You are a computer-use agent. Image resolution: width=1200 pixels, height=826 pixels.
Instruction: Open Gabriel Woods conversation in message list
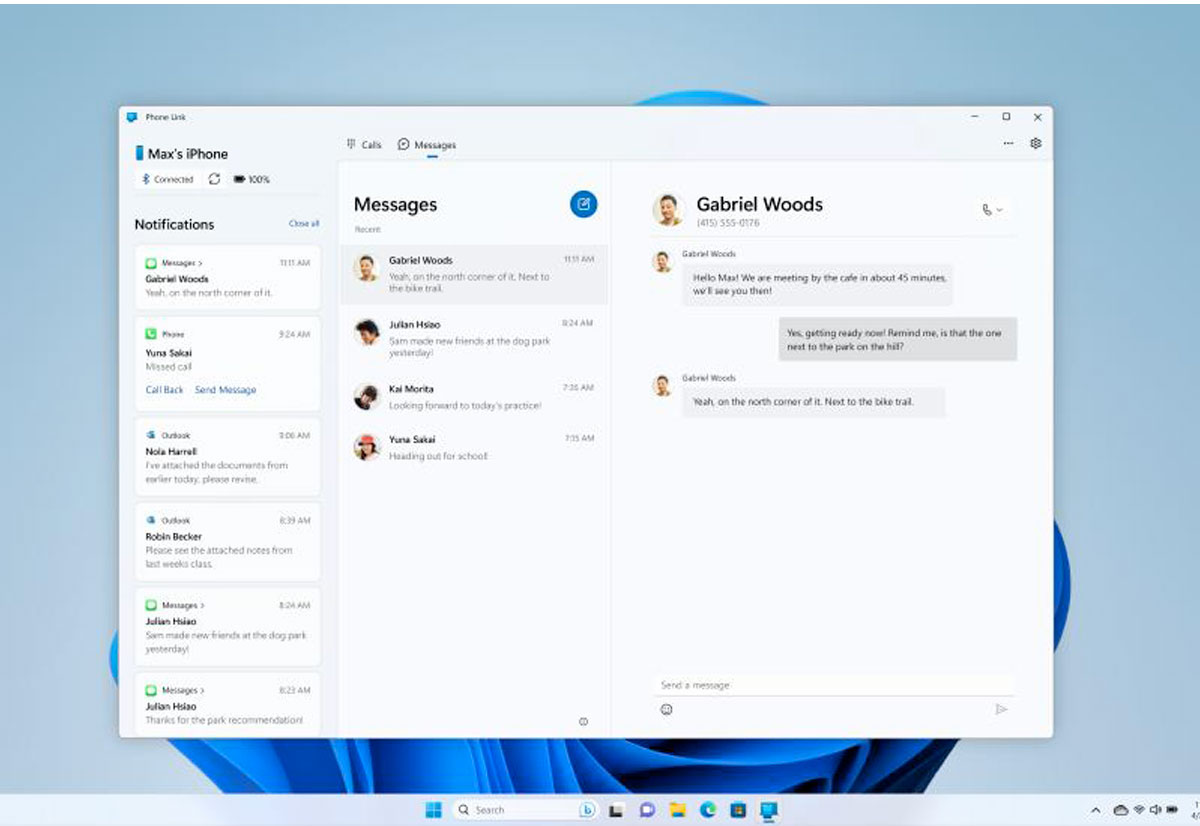474,275
